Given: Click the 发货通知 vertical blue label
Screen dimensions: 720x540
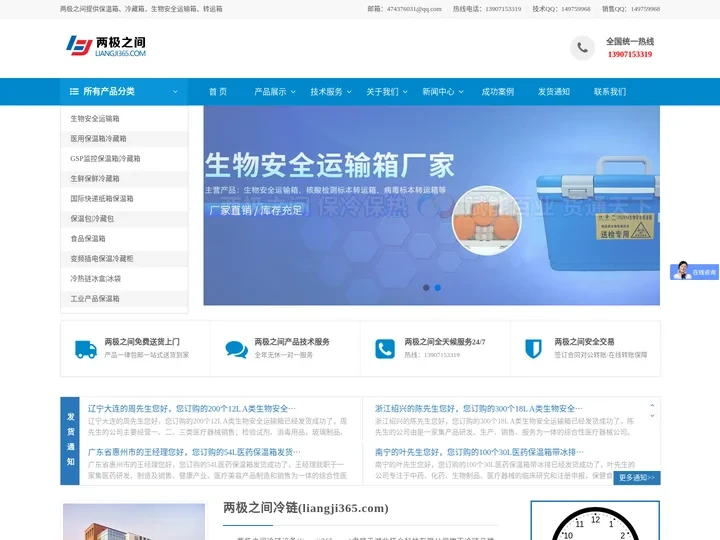Looking at the screenshot, I should click(x=70, y=441).
